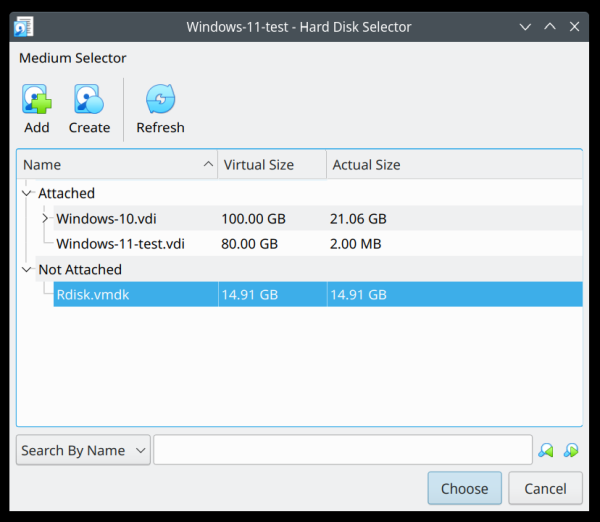This screenshot has height=522, width=600.
Task: Expand the Windows-10.vdi child entries
Action: [45, 218]
